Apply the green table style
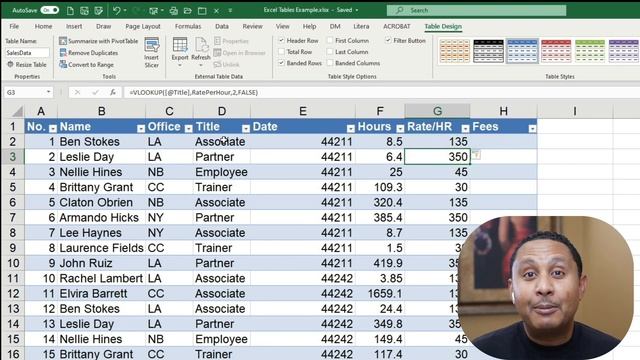 click(590, 51)
